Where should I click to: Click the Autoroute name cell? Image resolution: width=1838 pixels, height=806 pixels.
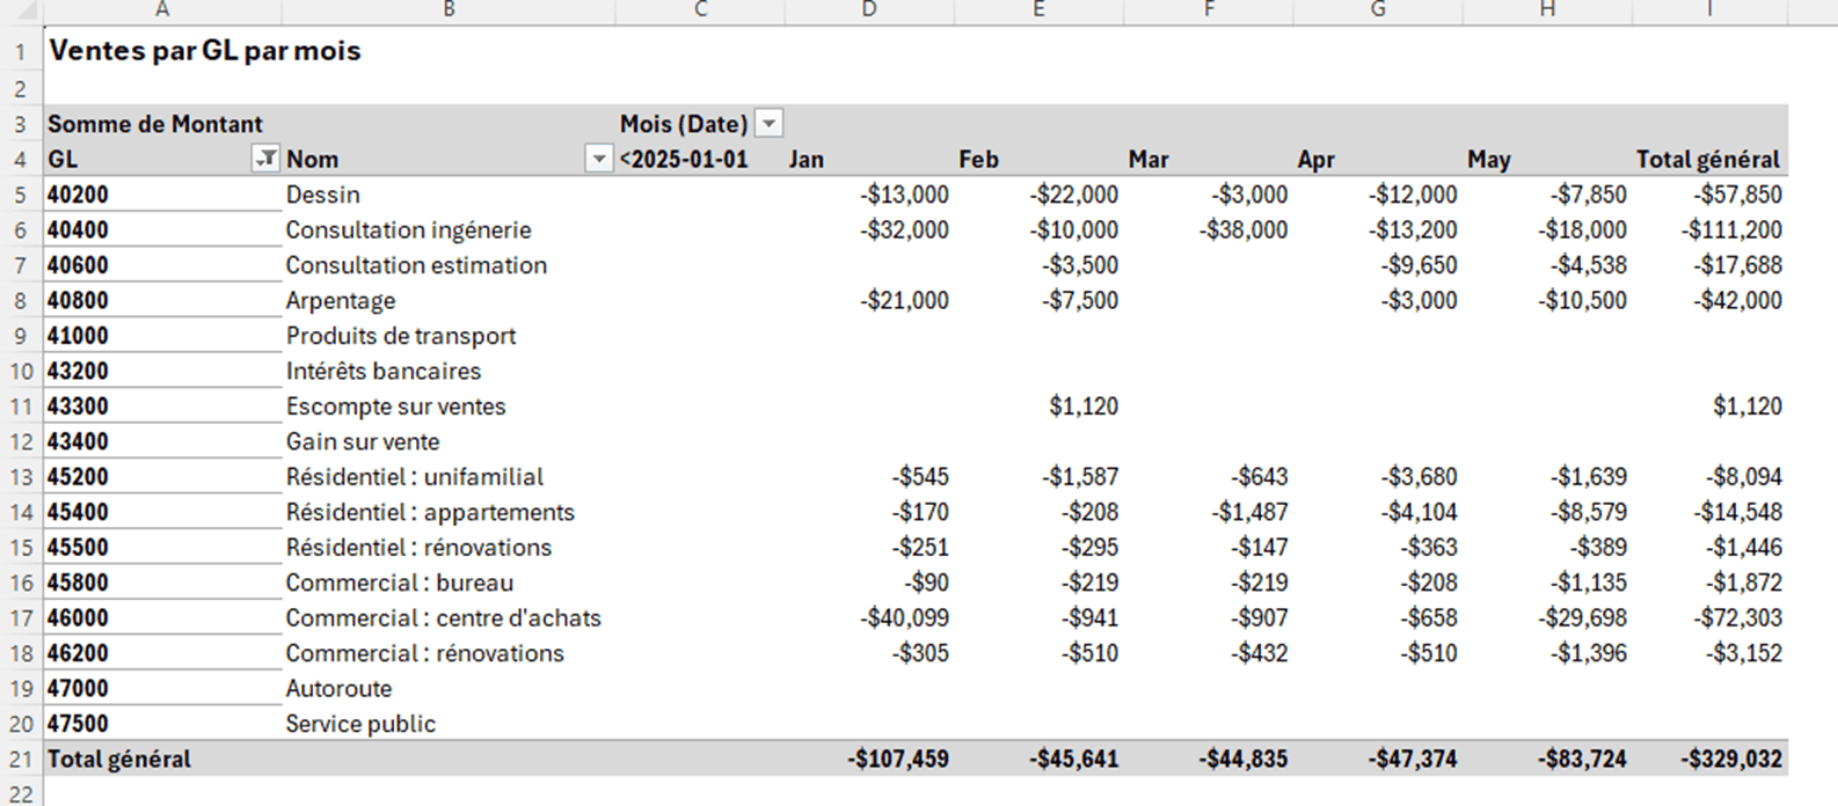(339, 688)
